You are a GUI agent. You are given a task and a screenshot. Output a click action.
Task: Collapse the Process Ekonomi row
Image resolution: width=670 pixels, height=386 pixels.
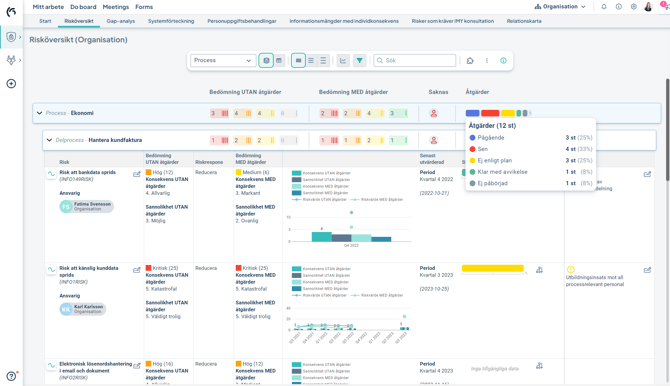[x=39, y=113]
